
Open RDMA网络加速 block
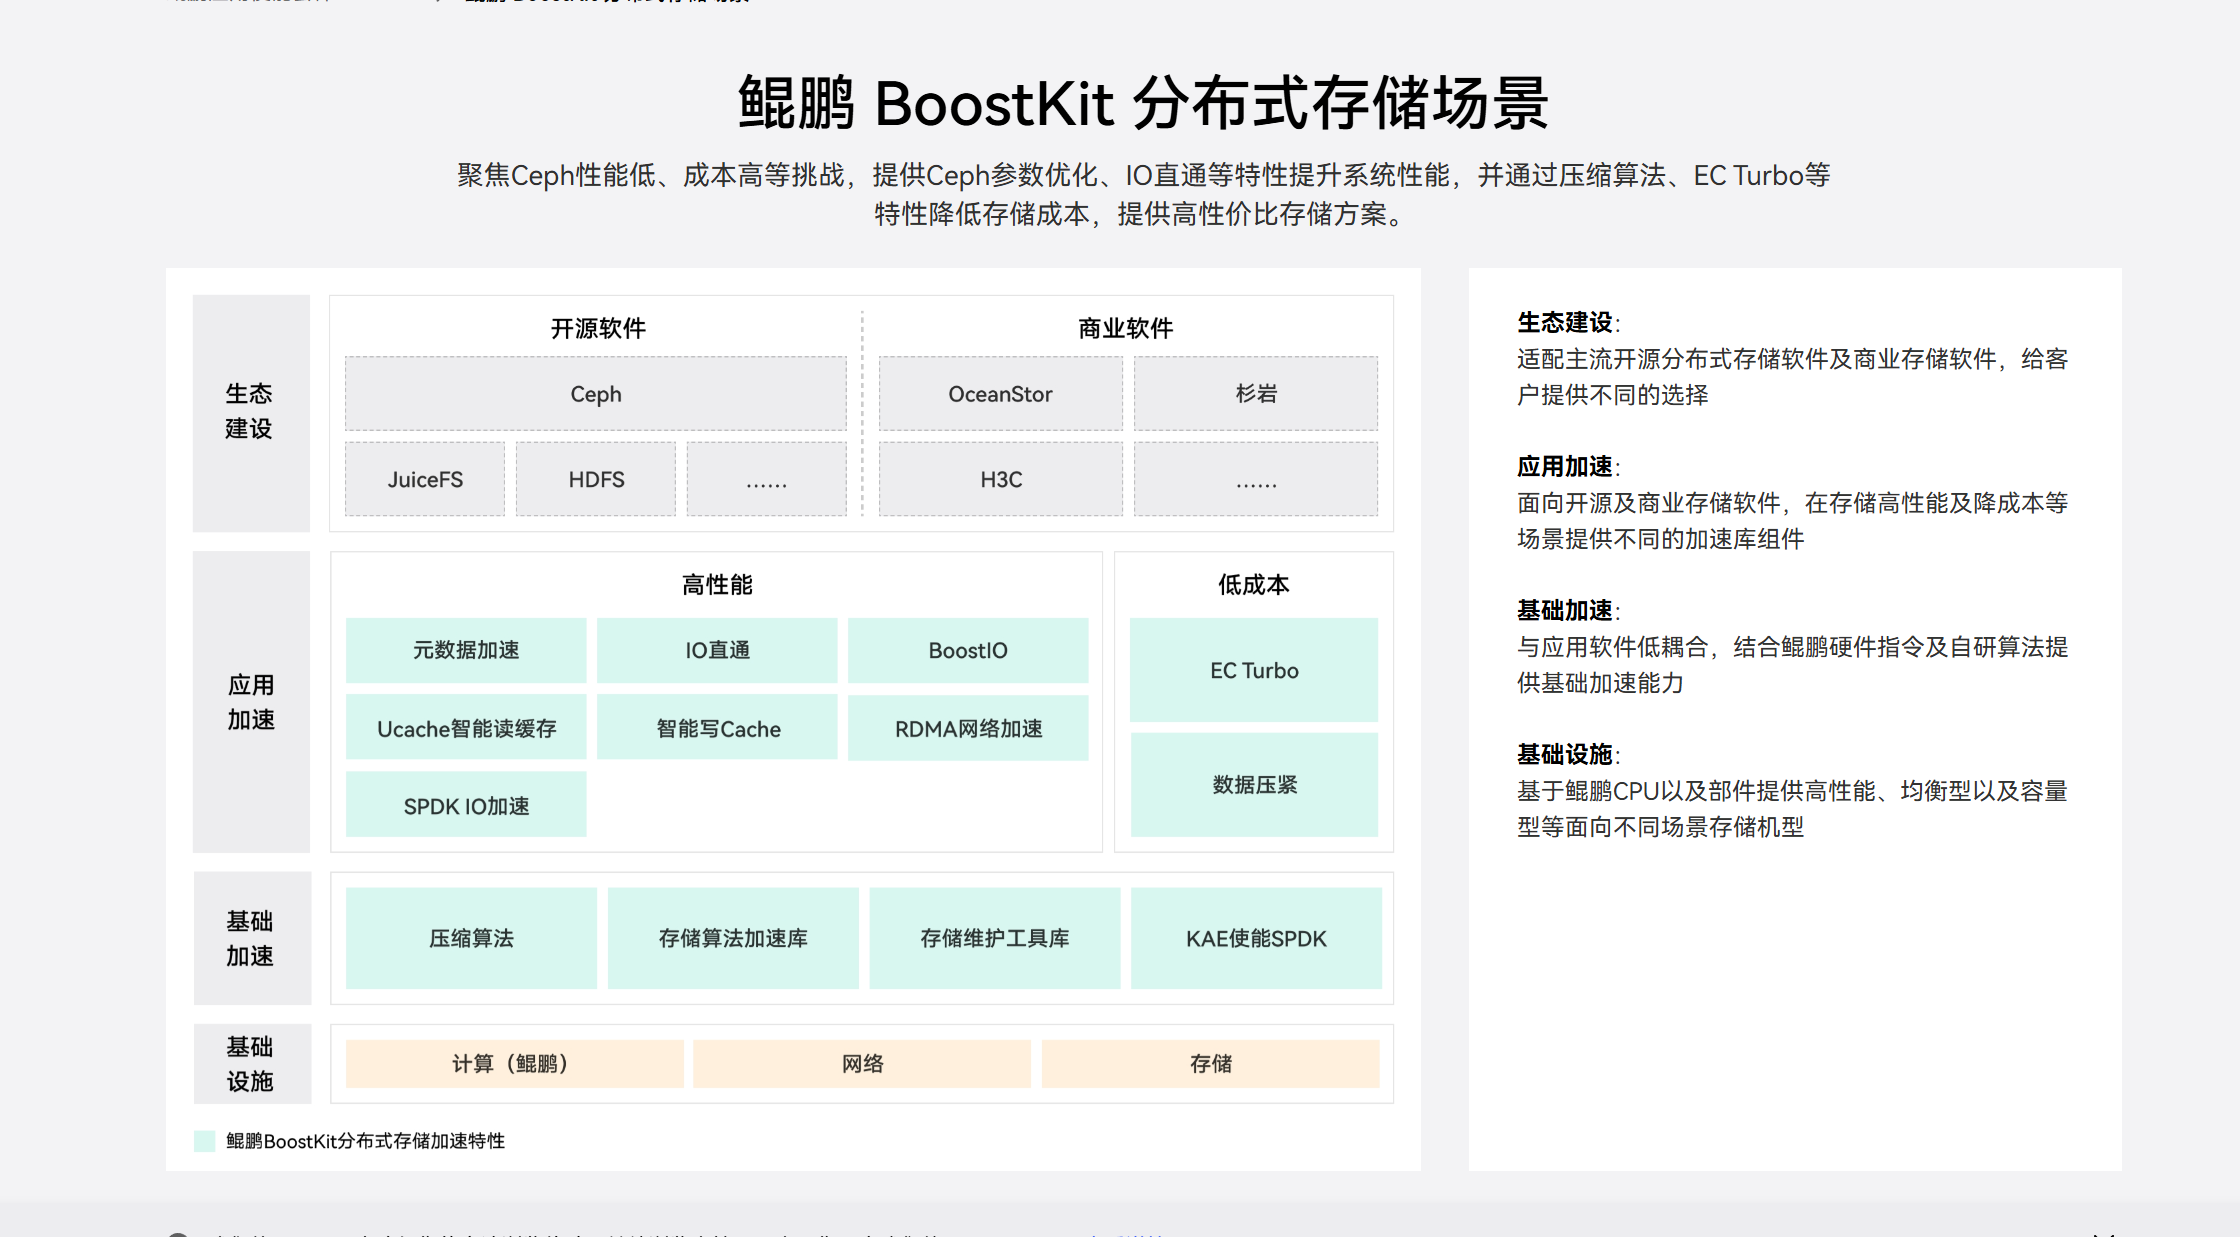click(x=967, y=728)
